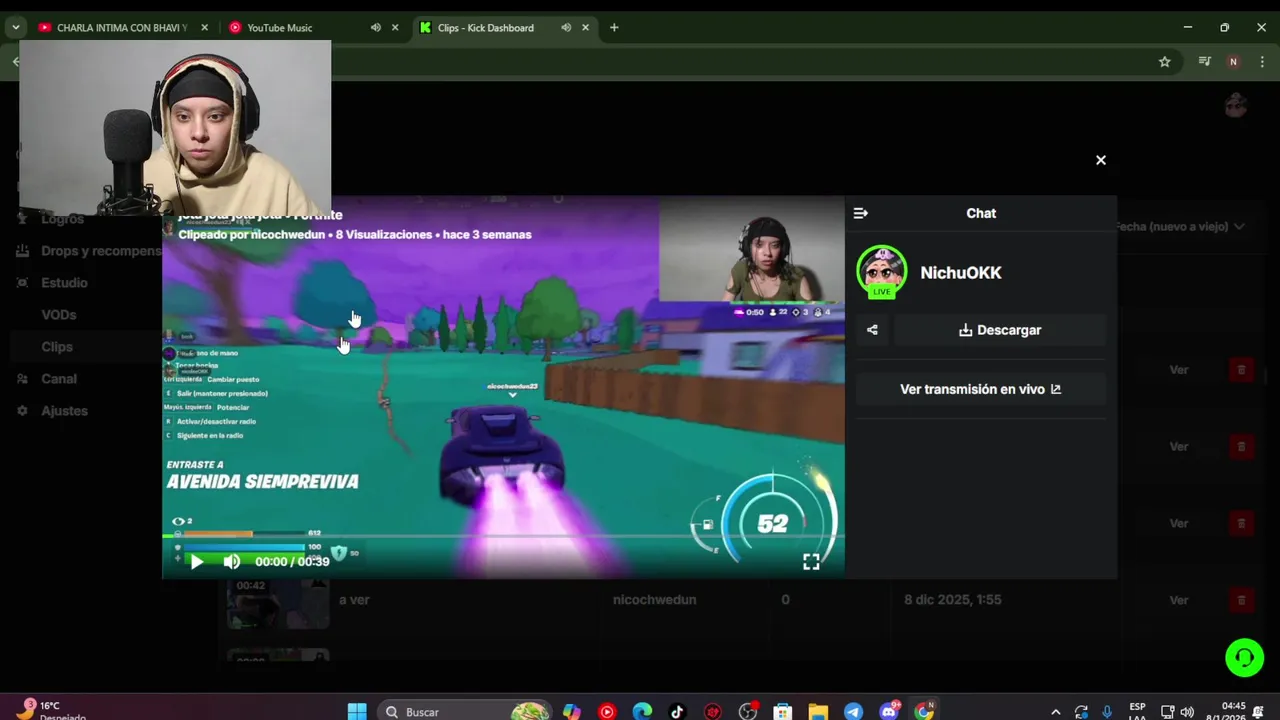The height and width of the screenshot is (720, 1280).
Task: Open the Chrome profile N avatar
Action: click(x=1233, y=62)
